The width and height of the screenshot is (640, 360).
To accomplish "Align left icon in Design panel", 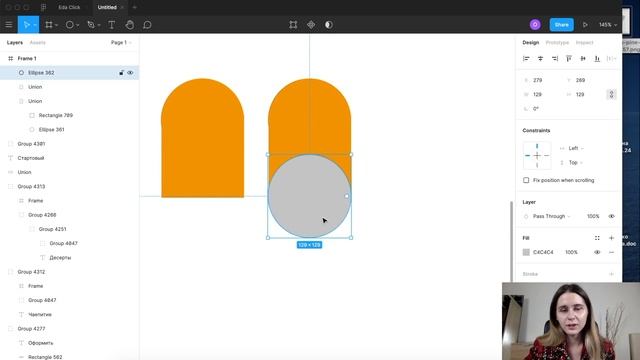I will point(526,59).
